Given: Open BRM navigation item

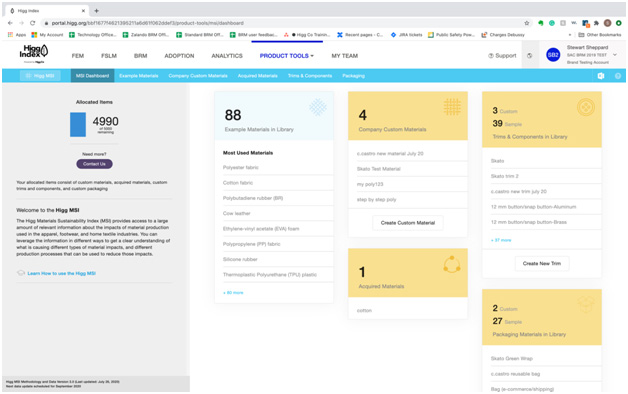Looking at the screenshot, I should pyautogui.click(x=141, y=56).
